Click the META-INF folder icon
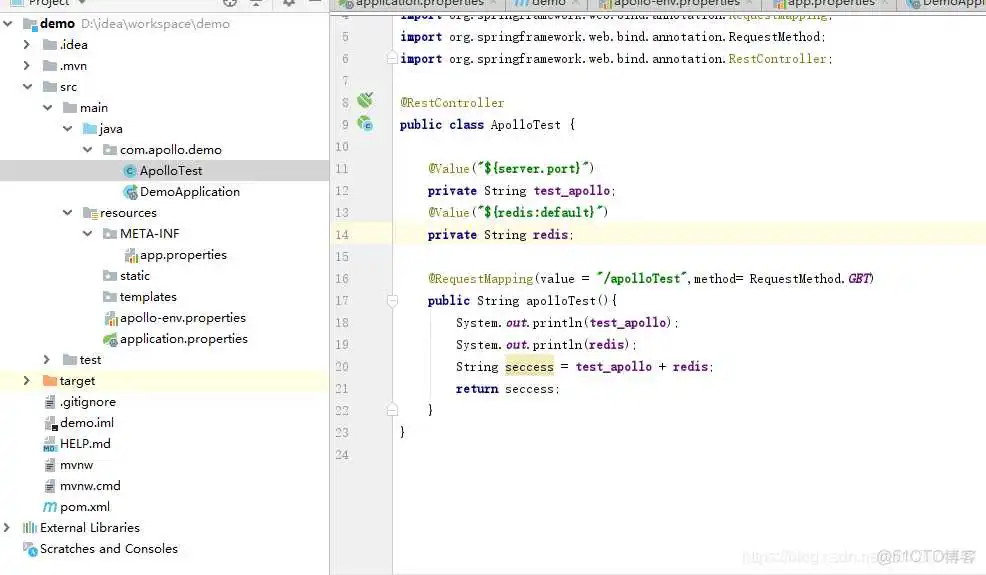The height and width of the screenshot is (575, 986). [110, 234]
